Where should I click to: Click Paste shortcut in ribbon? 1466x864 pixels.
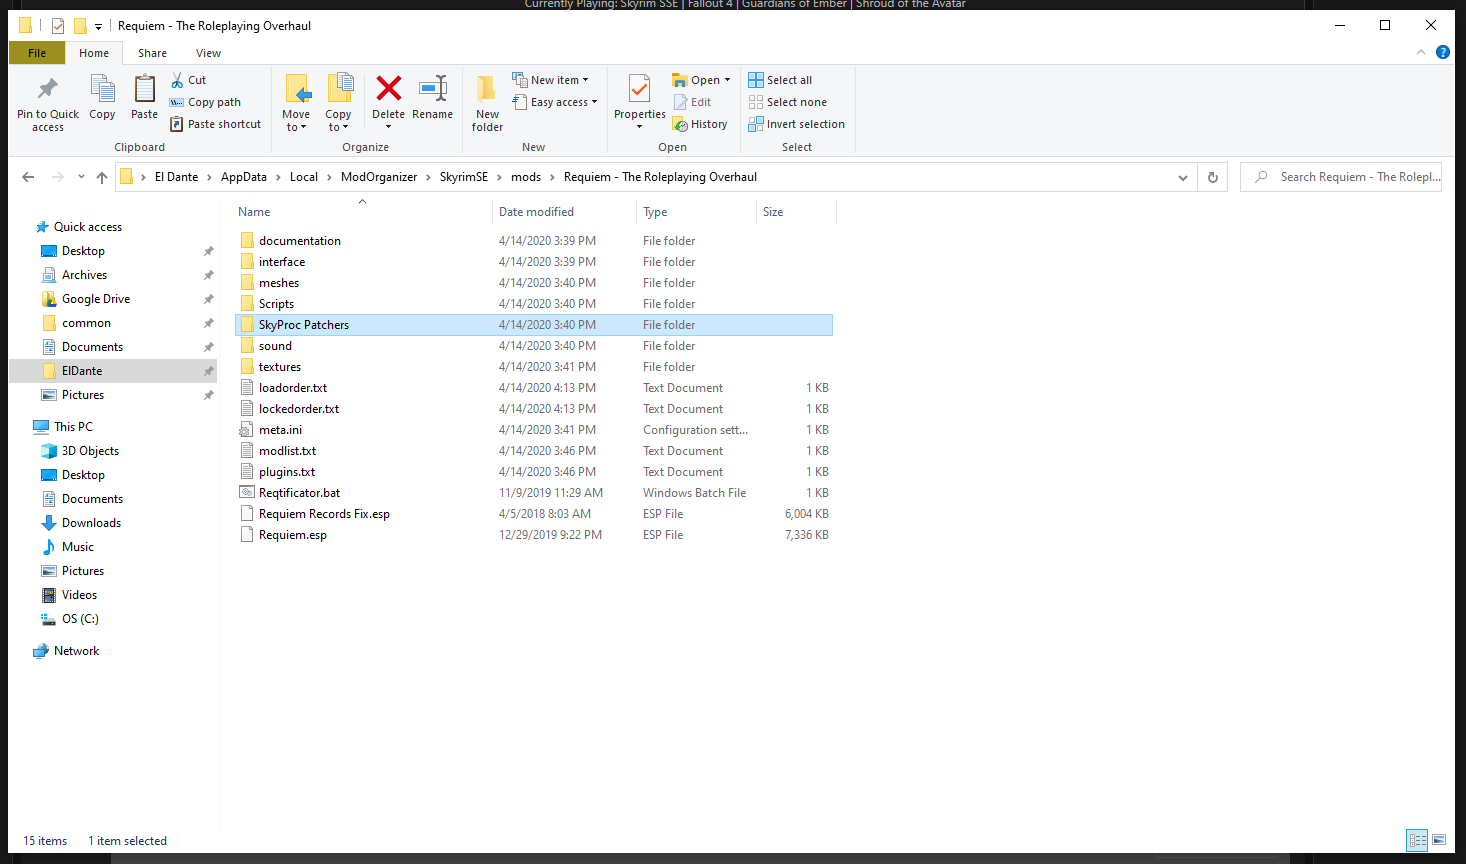coord(215,124)
